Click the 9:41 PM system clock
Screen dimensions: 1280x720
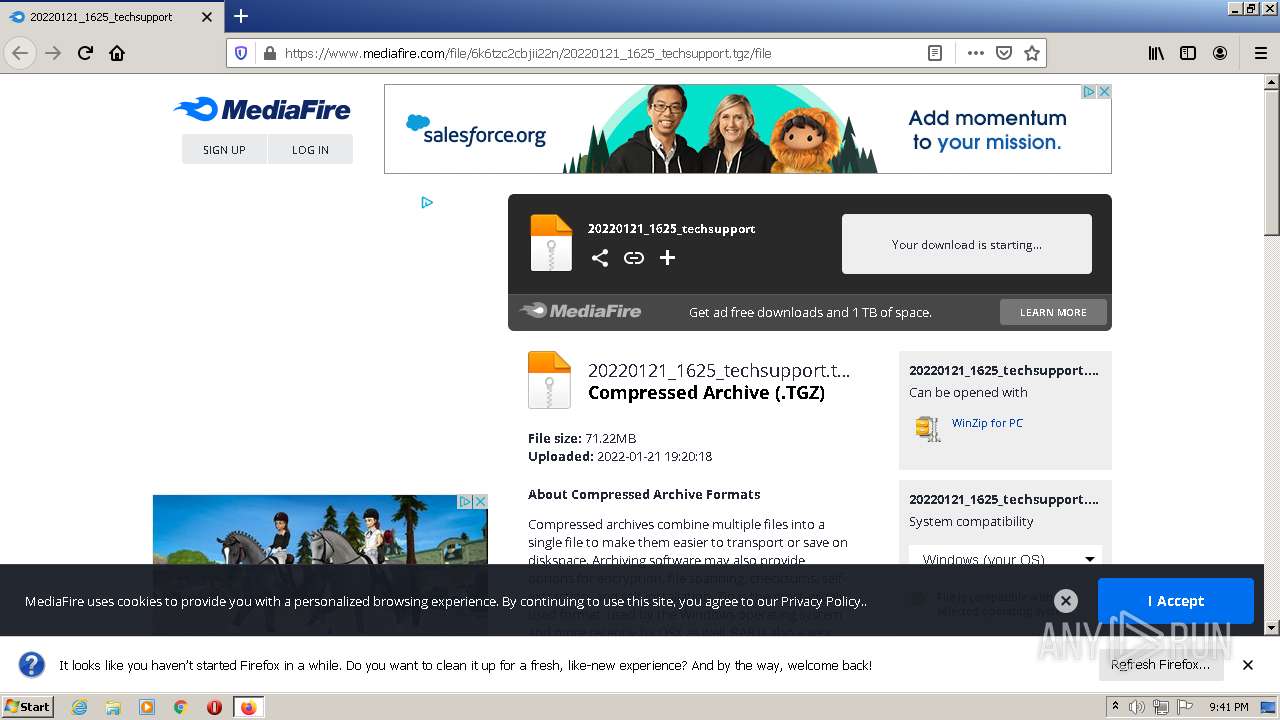[1228, 707]
